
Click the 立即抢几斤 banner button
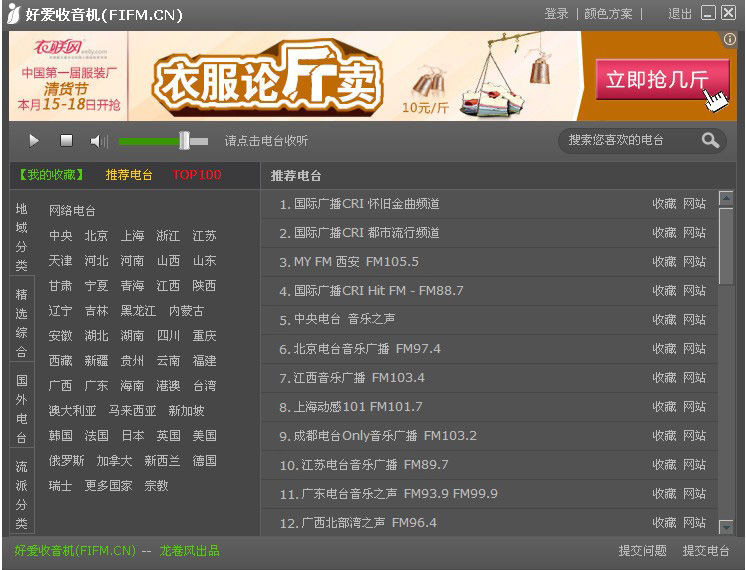[662, 79]
